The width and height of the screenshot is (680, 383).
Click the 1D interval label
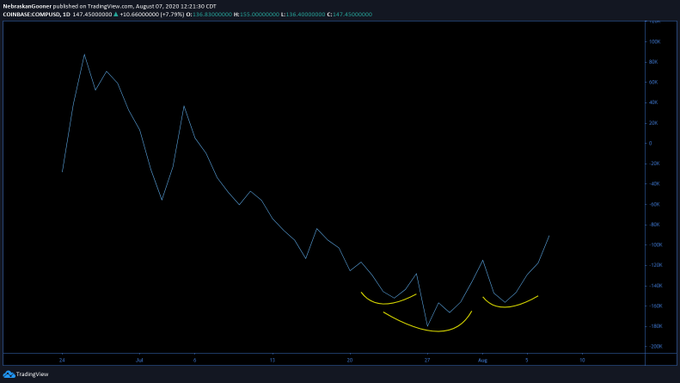coord(66,14)
